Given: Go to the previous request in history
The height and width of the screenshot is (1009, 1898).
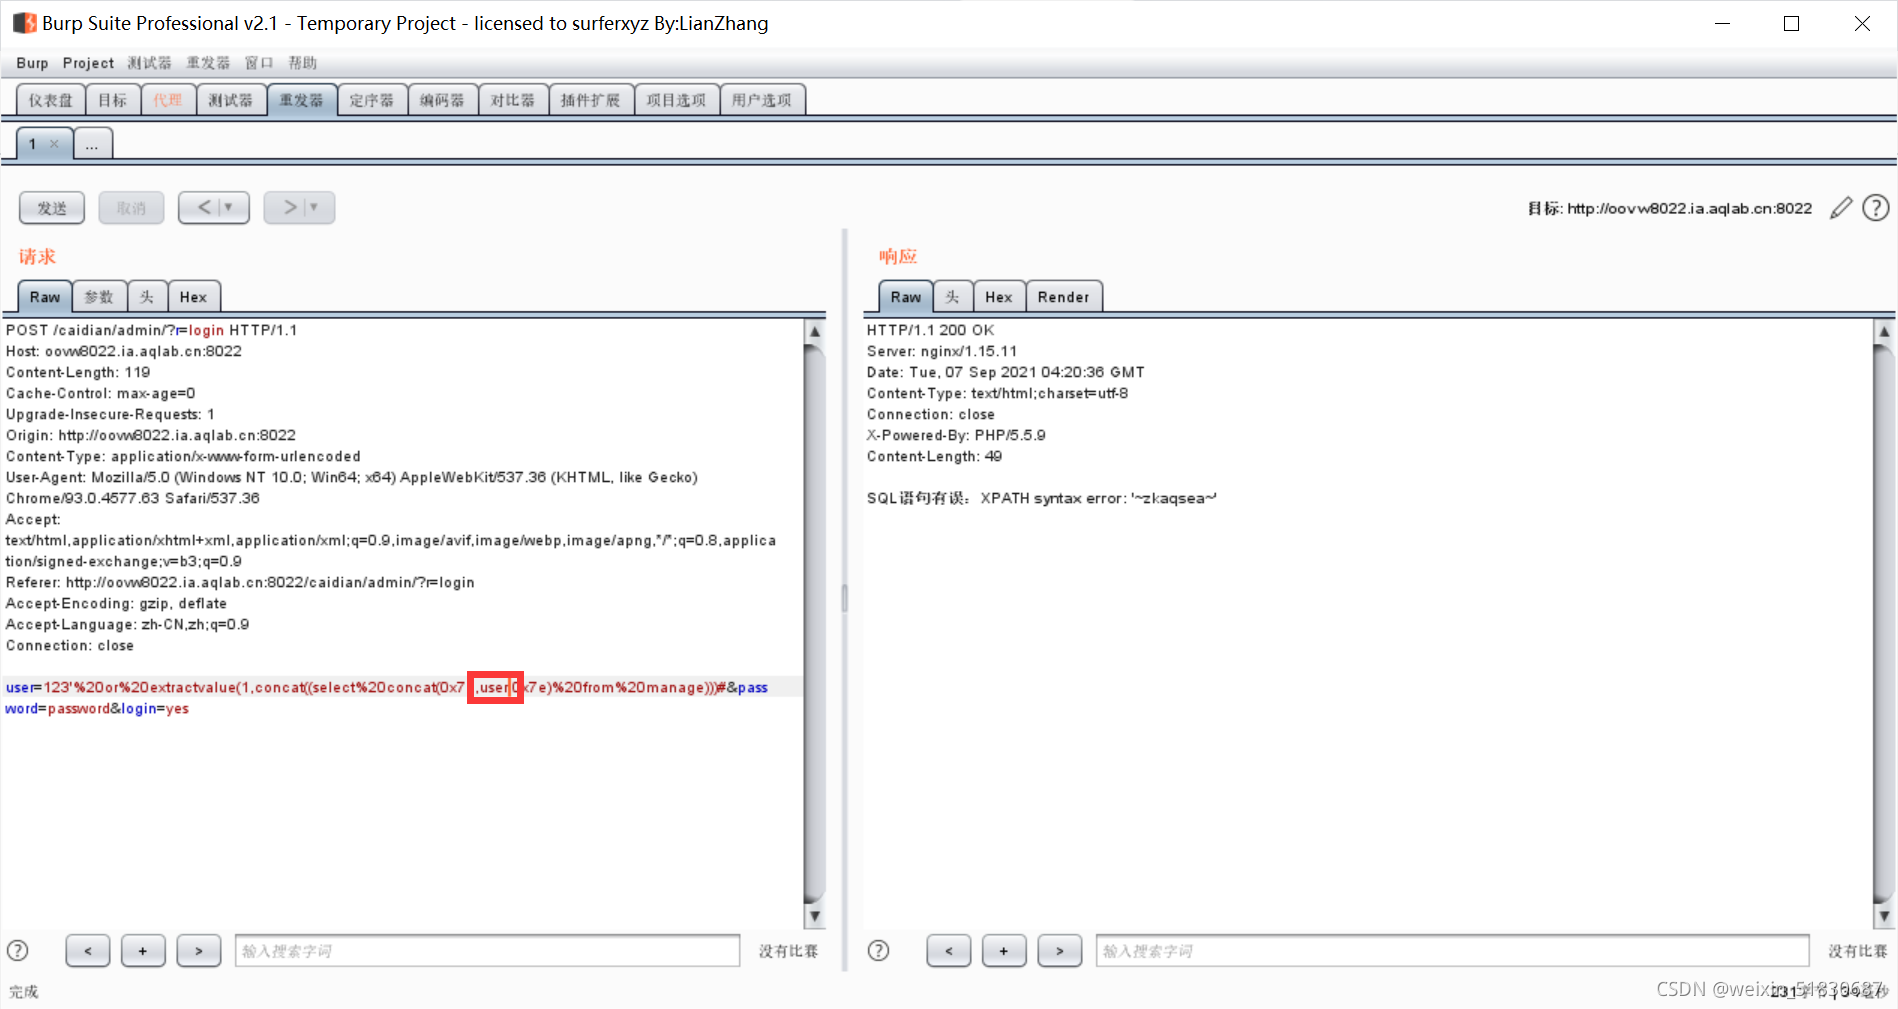Looking at the screenshot, I should (x=214, y=208).
